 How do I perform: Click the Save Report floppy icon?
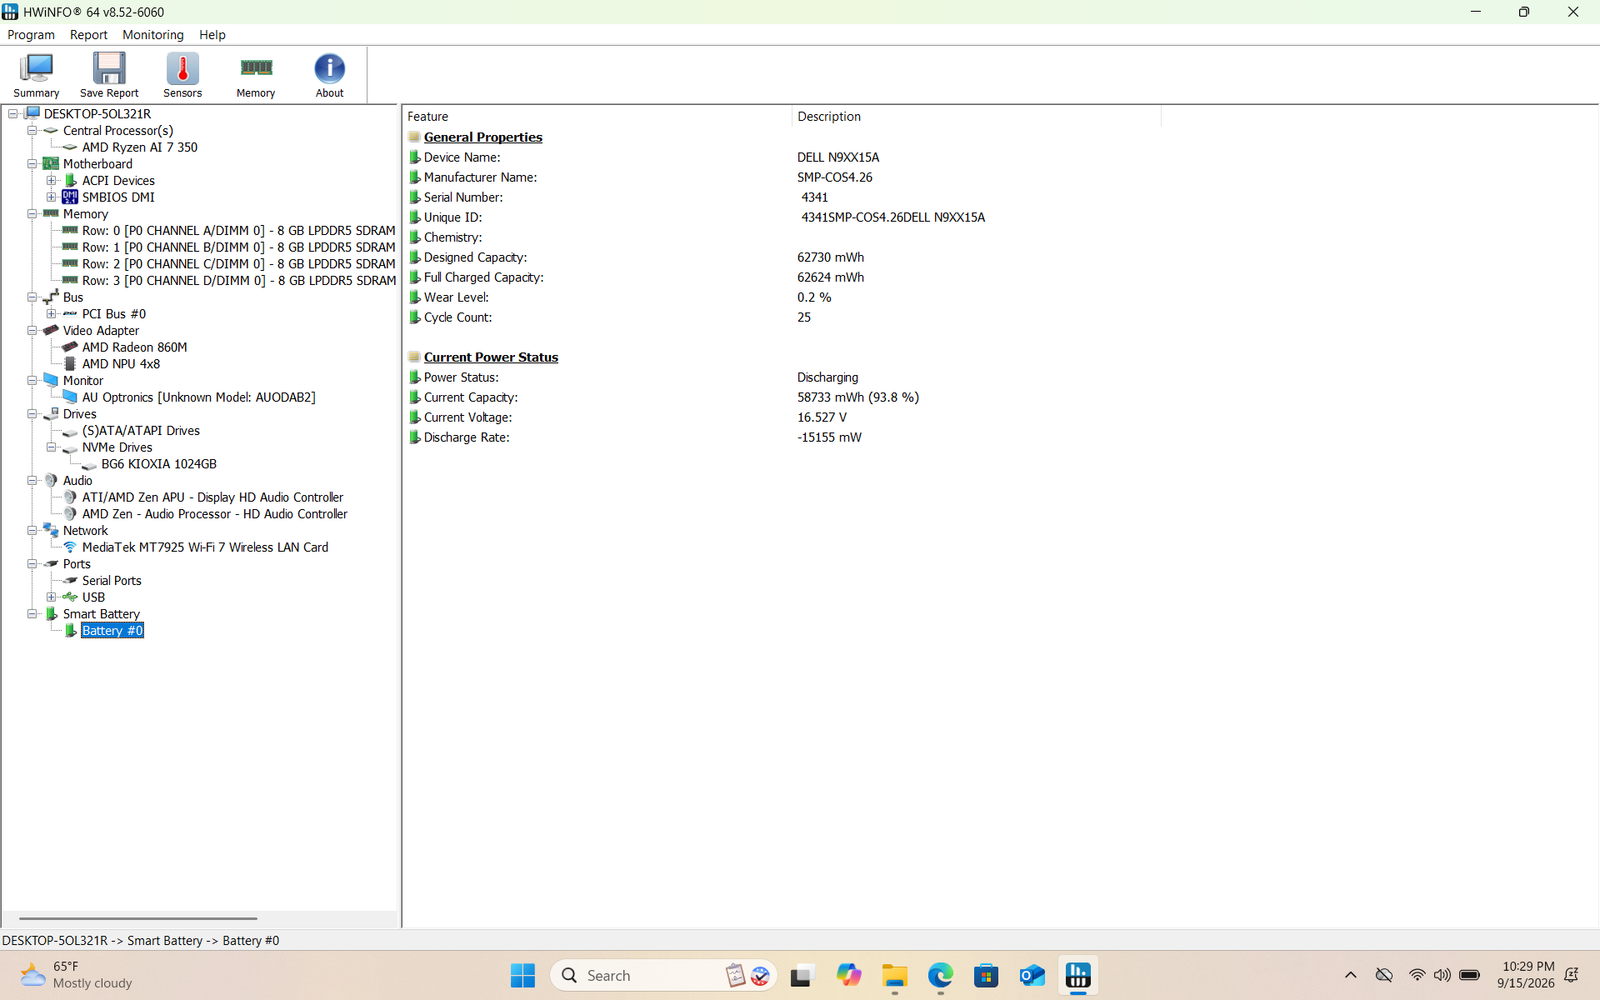109,75
